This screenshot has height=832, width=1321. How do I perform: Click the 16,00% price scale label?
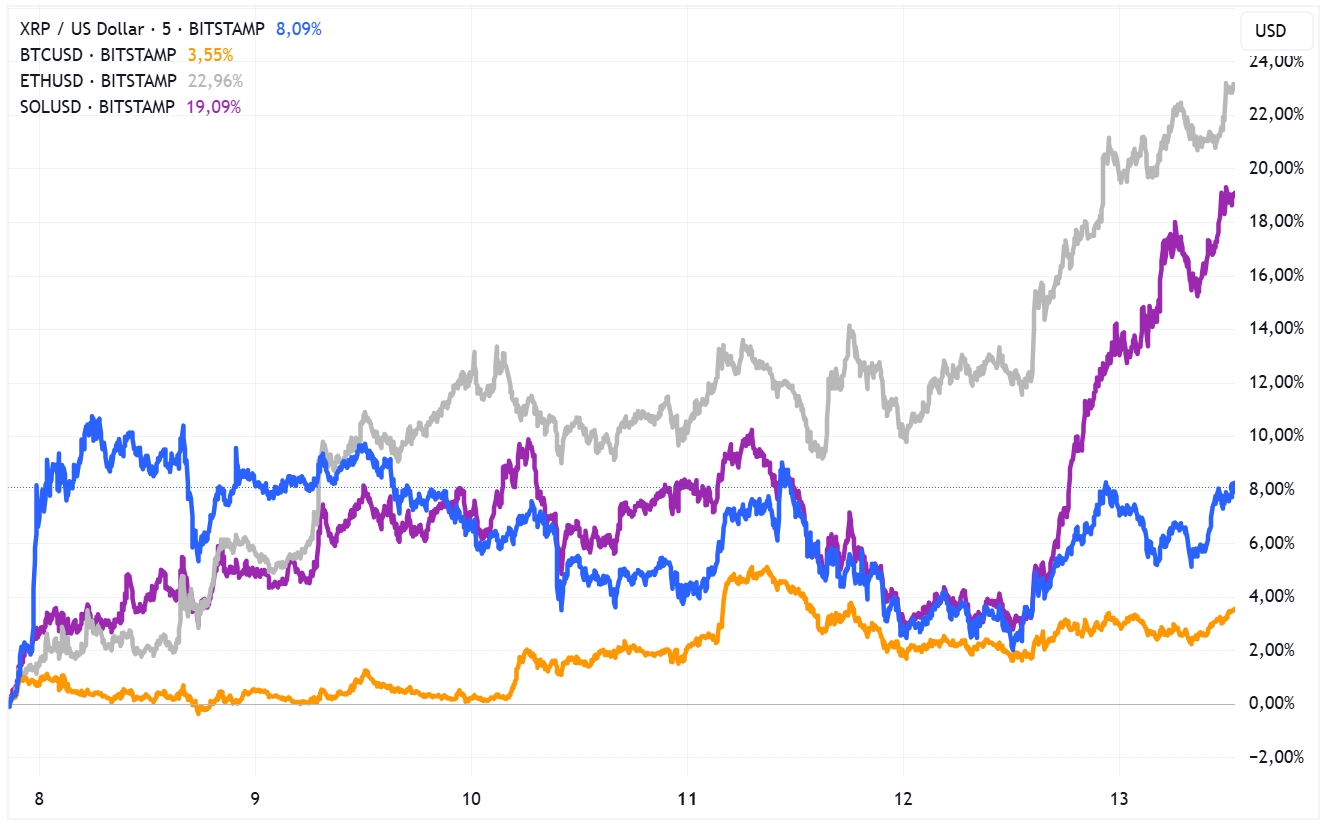1277,275
